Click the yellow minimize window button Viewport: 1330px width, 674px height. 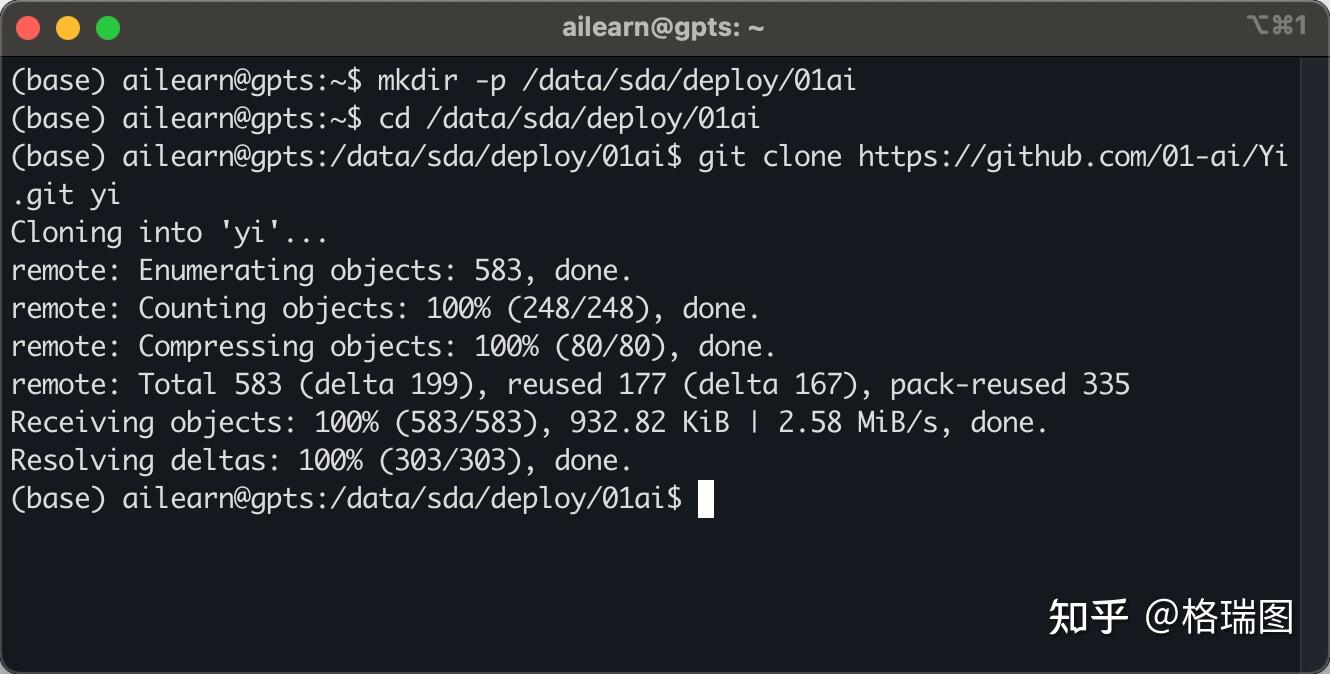point(68,28)
